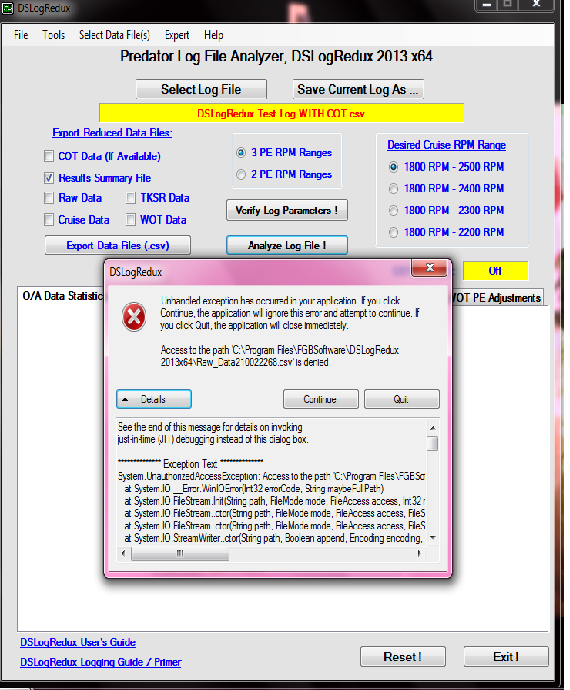
Task: Click Verify Log Parameters button
Action: [x=287, y=210]
